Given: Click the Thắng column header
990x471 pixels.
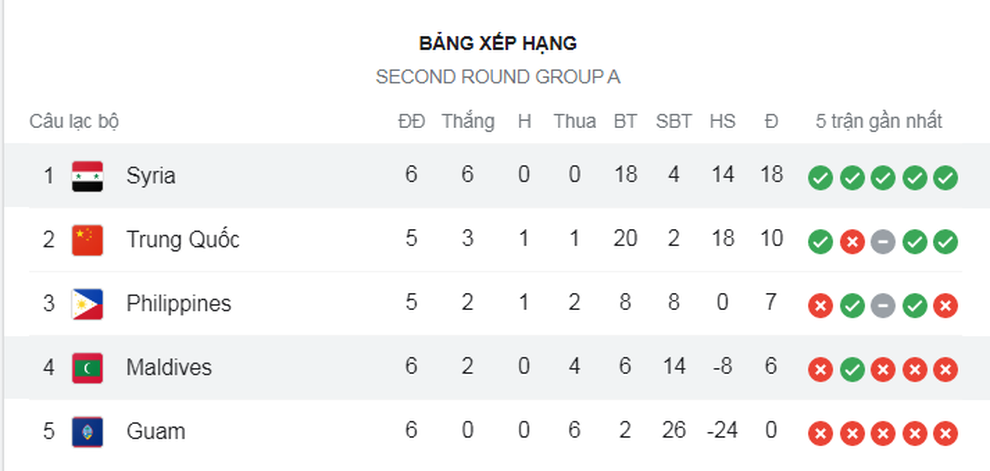Looking at the screenshot, I should [468, 121].
